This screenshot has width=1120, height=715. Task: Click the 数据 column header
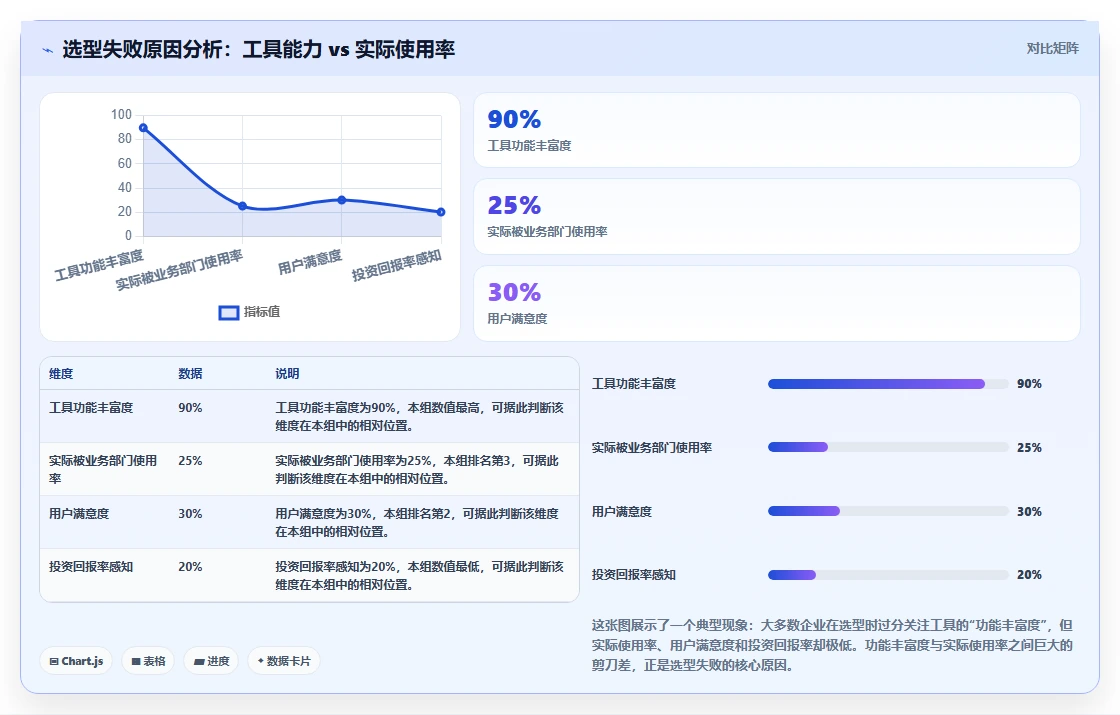point(191,374)
